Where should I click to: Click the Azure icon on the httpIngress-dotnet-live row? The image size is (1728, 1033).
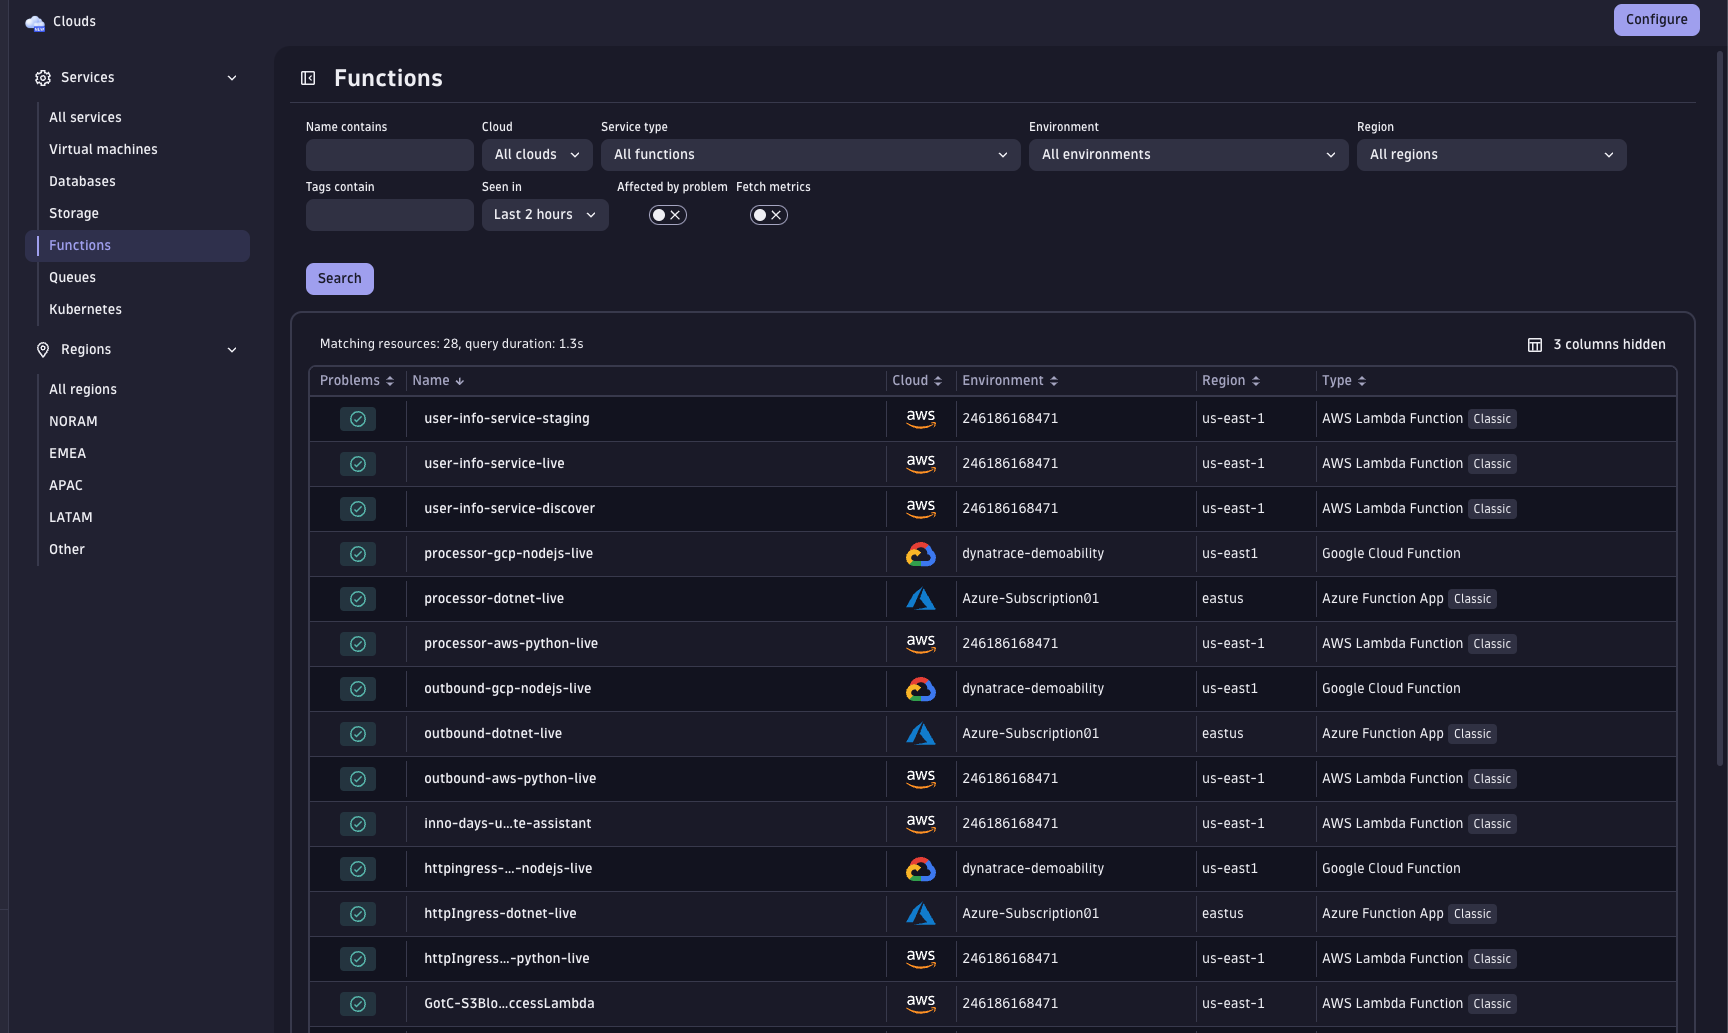click(x=920, y=913)
